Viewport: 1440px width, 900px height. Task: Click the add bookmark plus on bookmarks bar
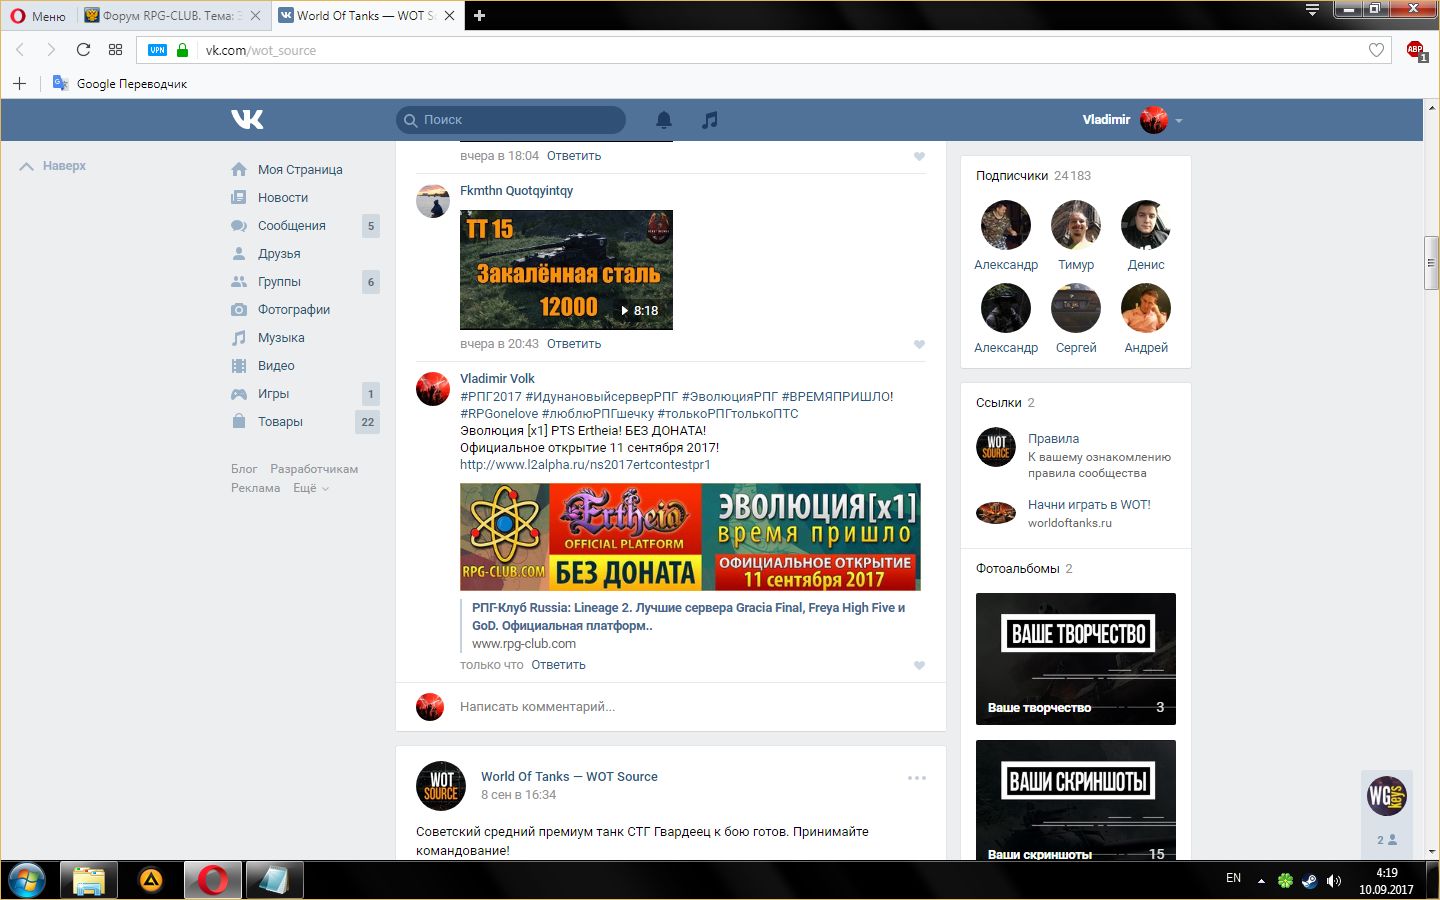pos(19,83)
